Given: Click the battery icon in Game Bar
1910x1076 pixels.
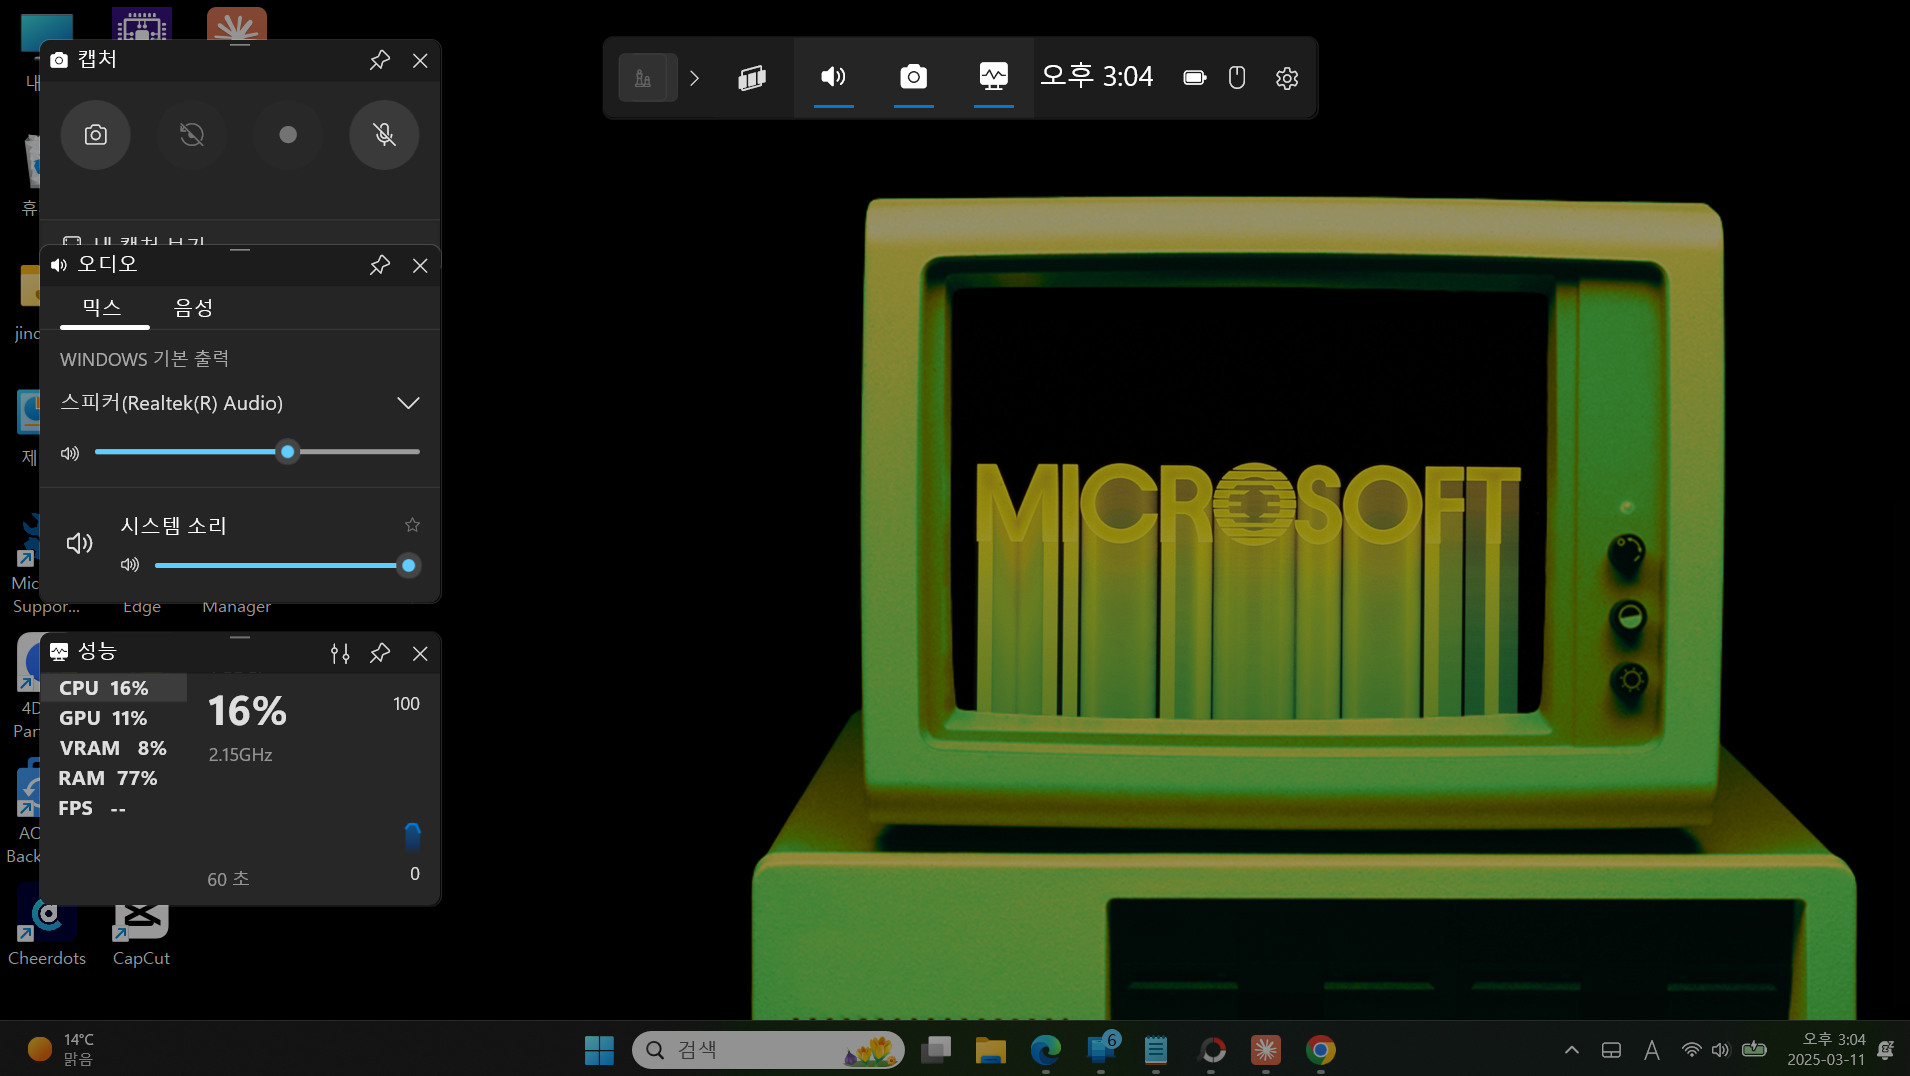Looking at the screenshot, I should coord(1195,78).
